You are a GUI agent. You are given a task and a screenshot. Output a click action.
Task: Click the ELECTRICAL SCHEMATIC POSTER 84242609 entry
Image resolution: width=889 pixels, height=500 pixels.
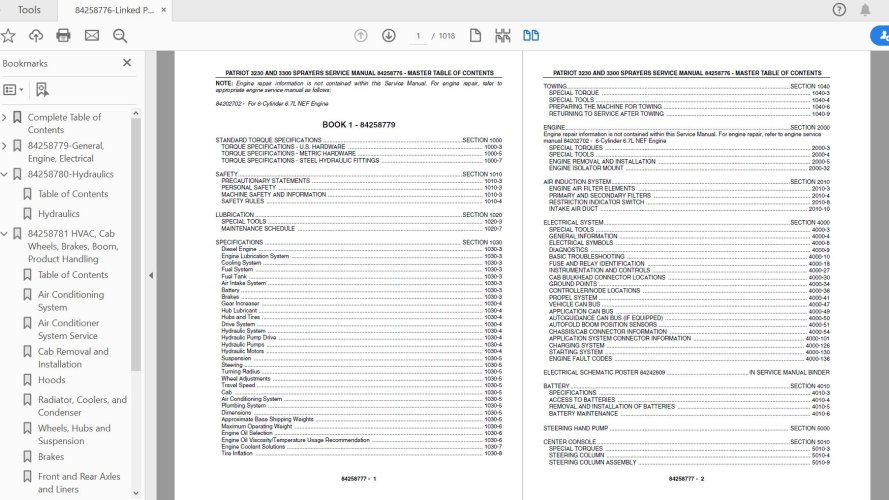click(686, 372)
